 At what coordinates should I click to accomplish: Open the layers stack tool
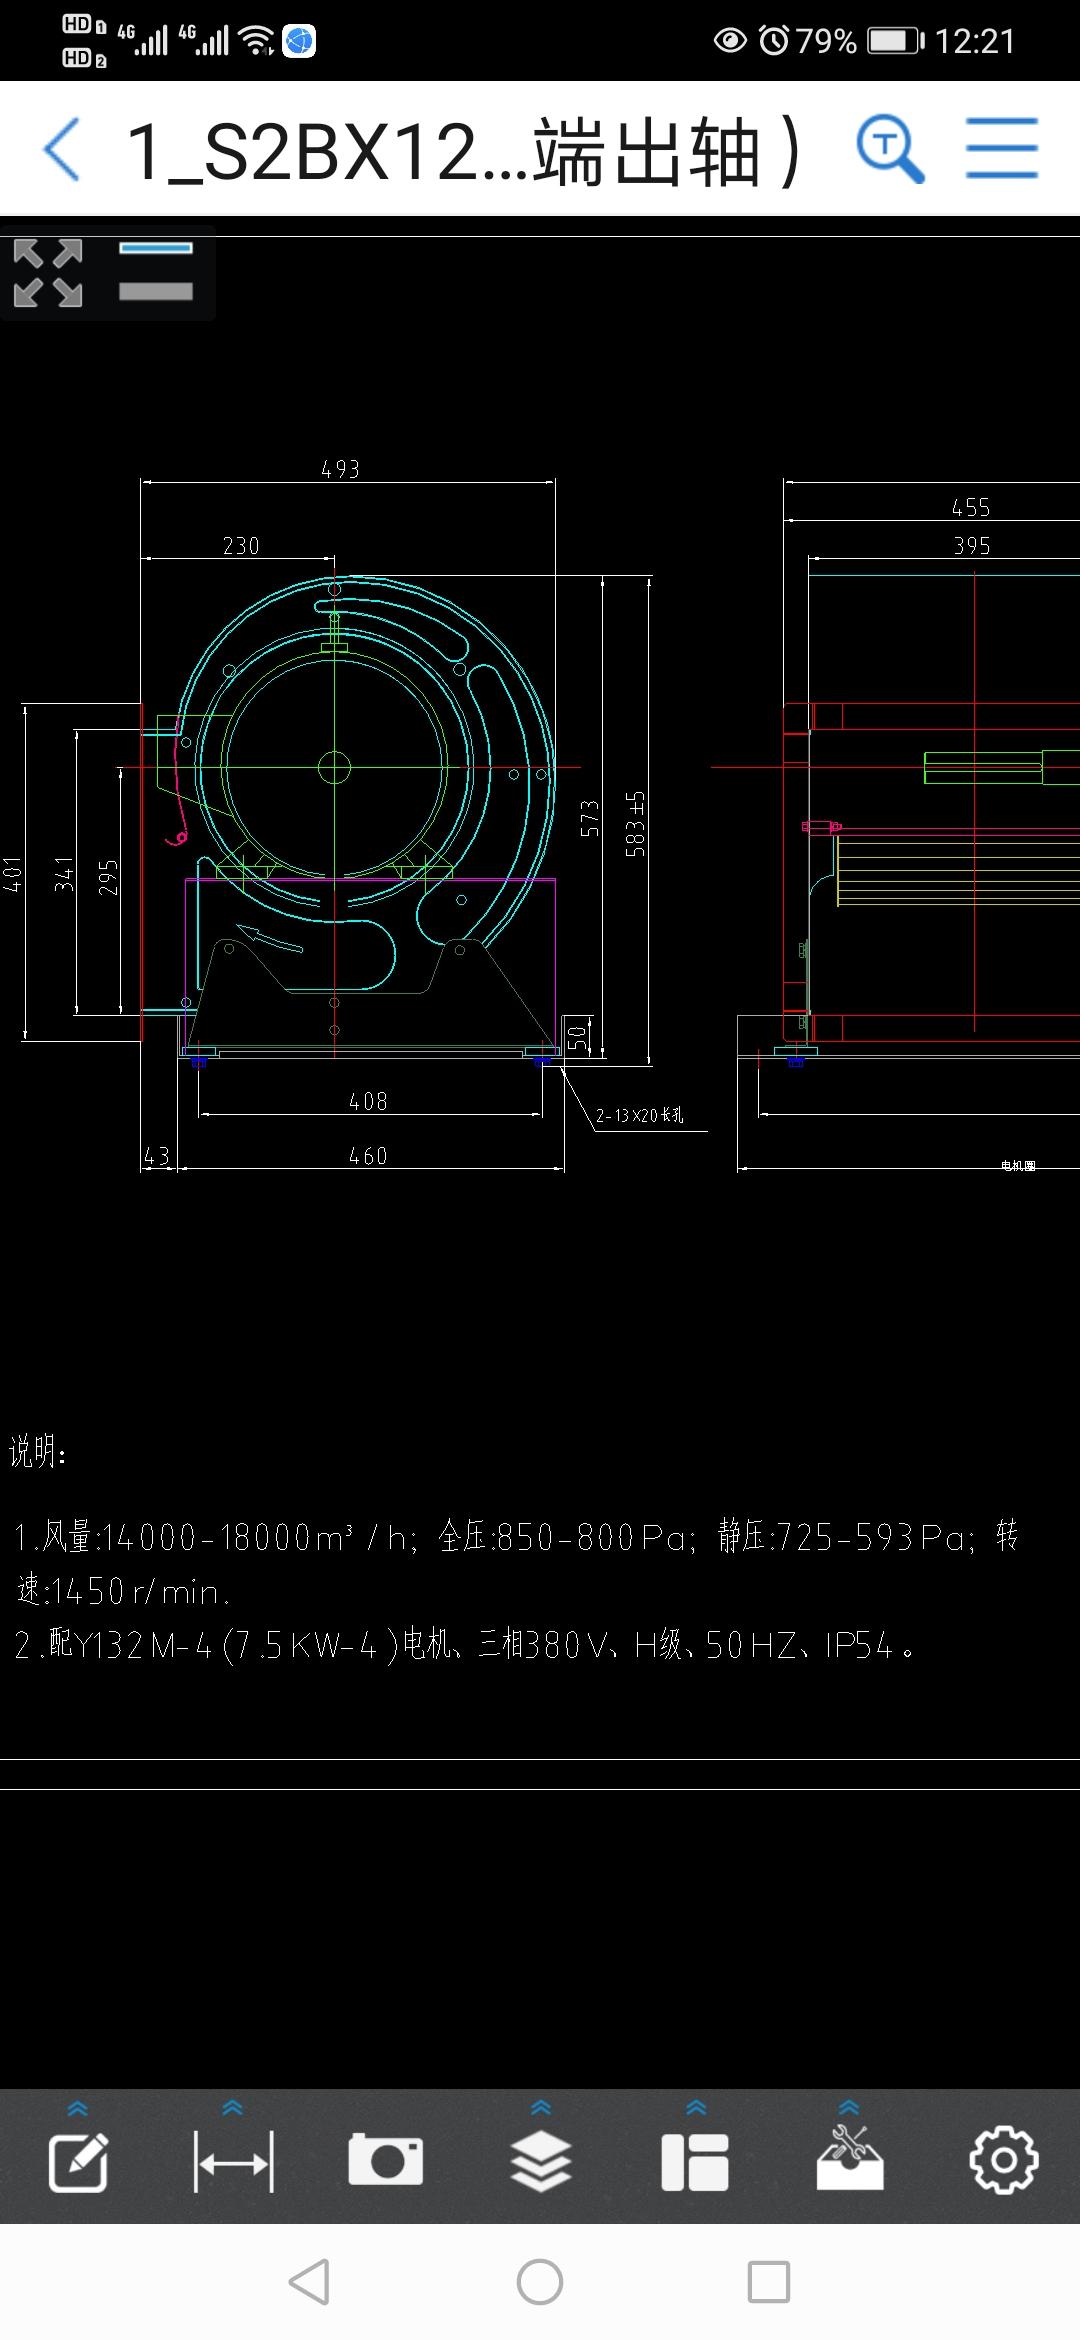pos(541,2162)
